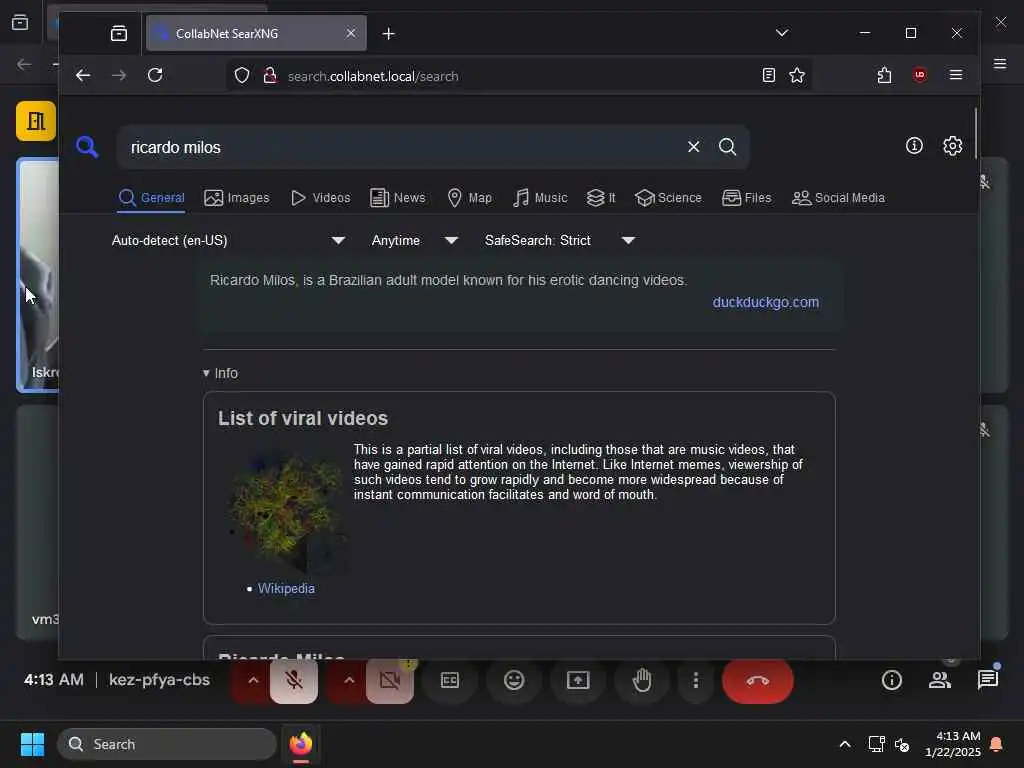Open meeting details info icon

coord(891,680)
